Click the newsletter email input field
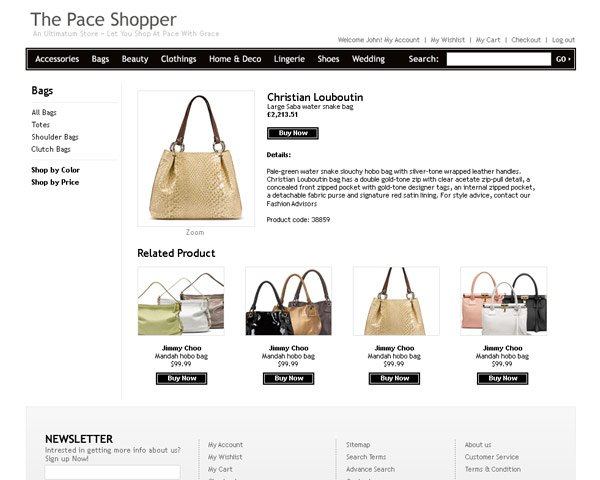Screen dimensions: 600x480 pos(112,472)
